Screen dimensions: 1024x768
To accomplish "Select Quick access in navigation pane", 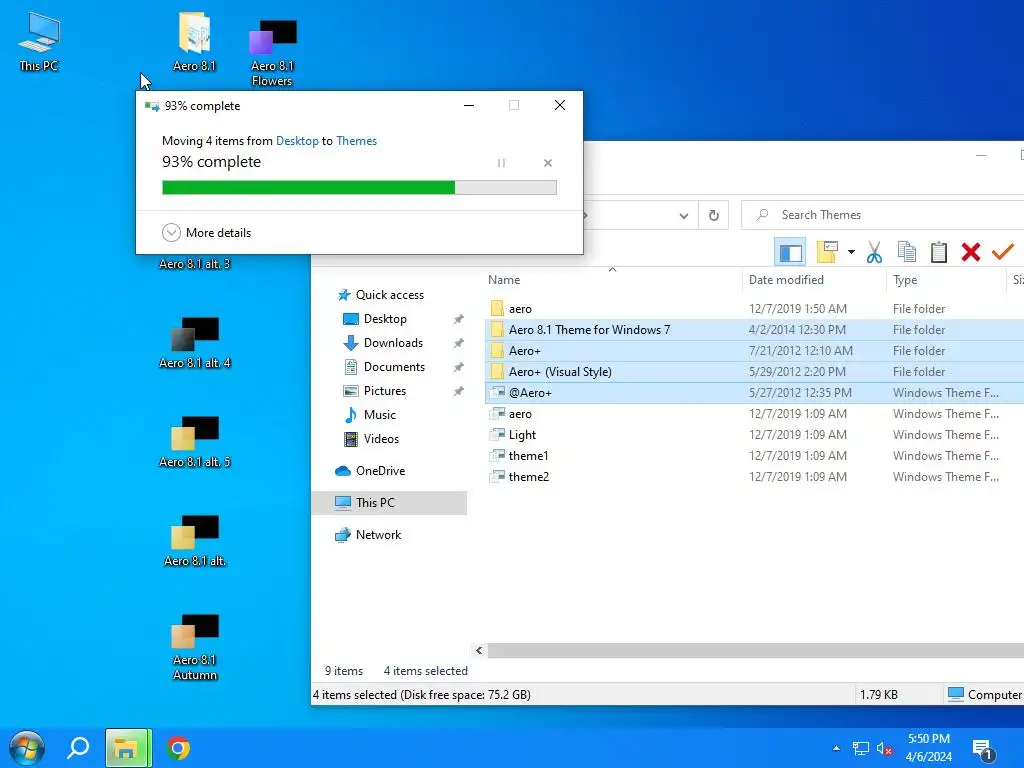I will click(381, 295).
